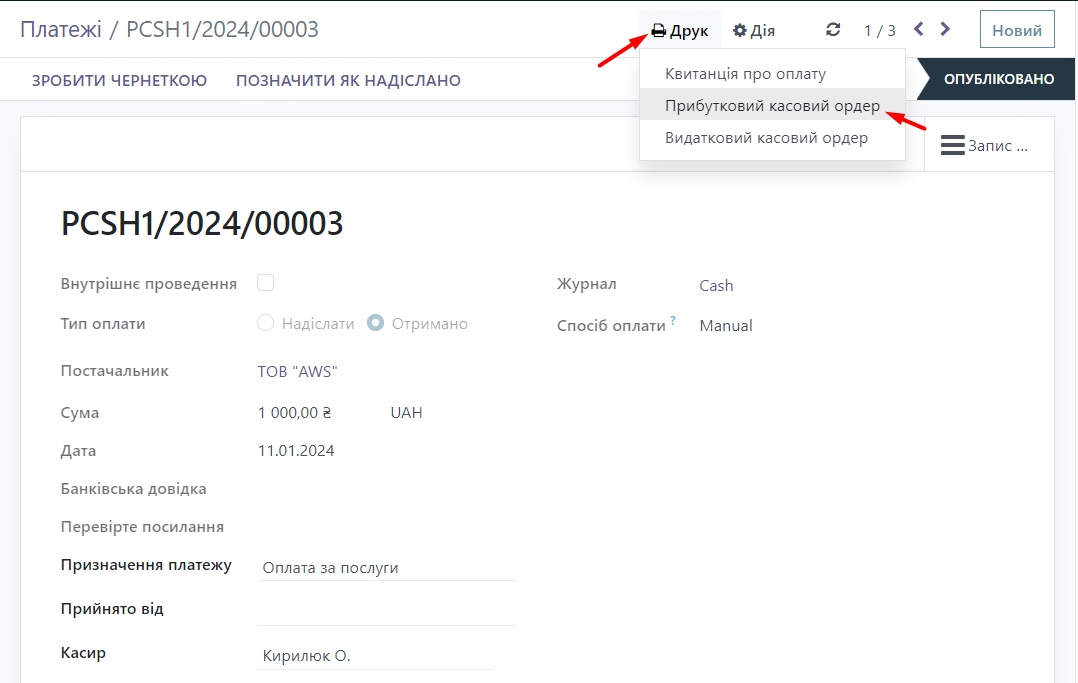Click the refresh record icon
Image resolution: width=1078 pixels, height=683 pixels.
tap(833, 30)
